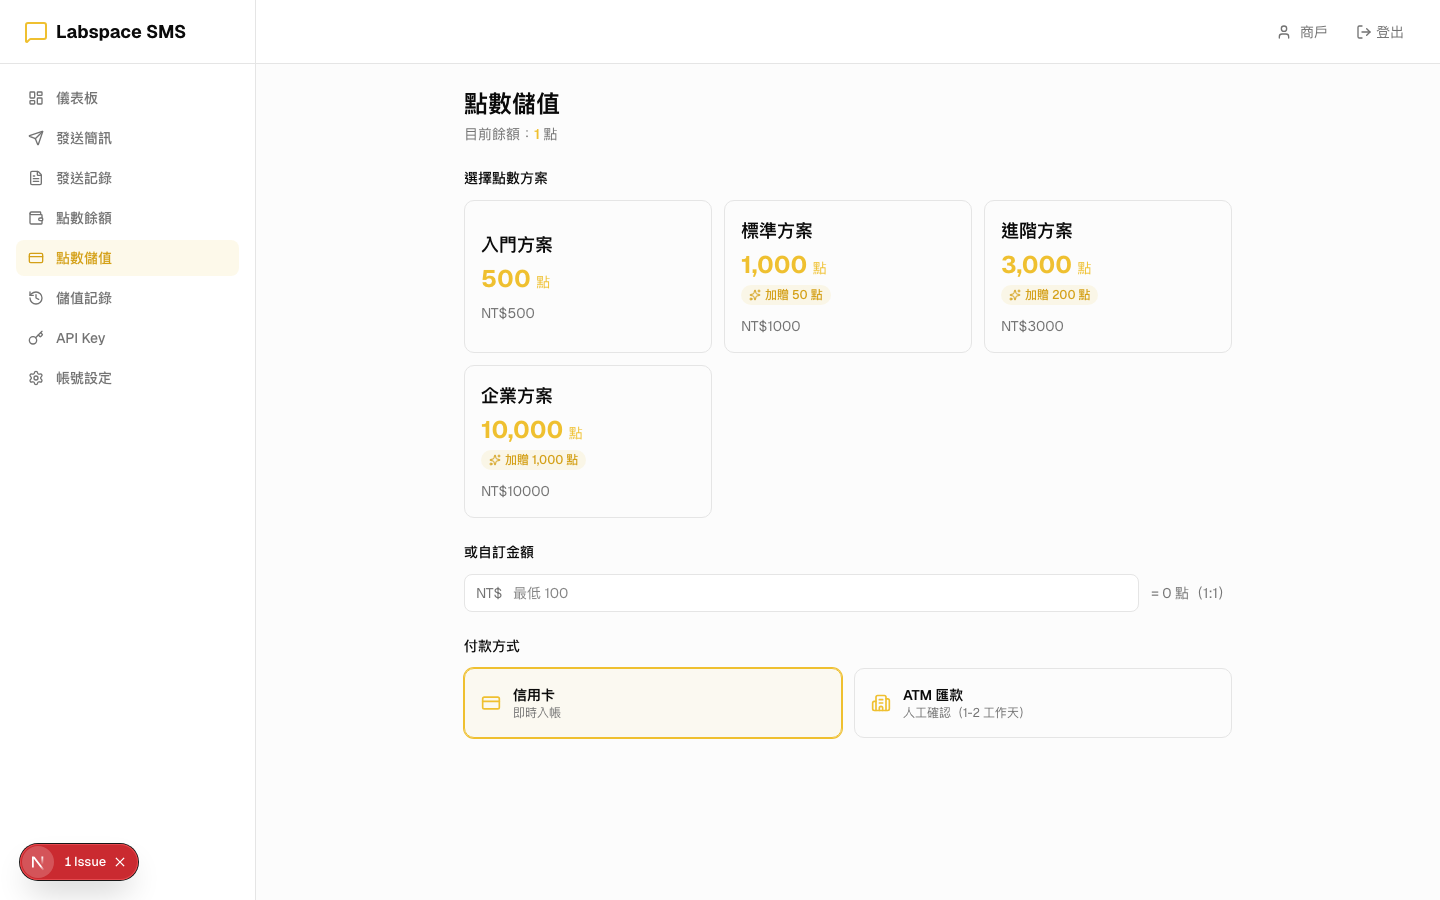Choose ATM 匯款 as payment method

pos(1043,703)
